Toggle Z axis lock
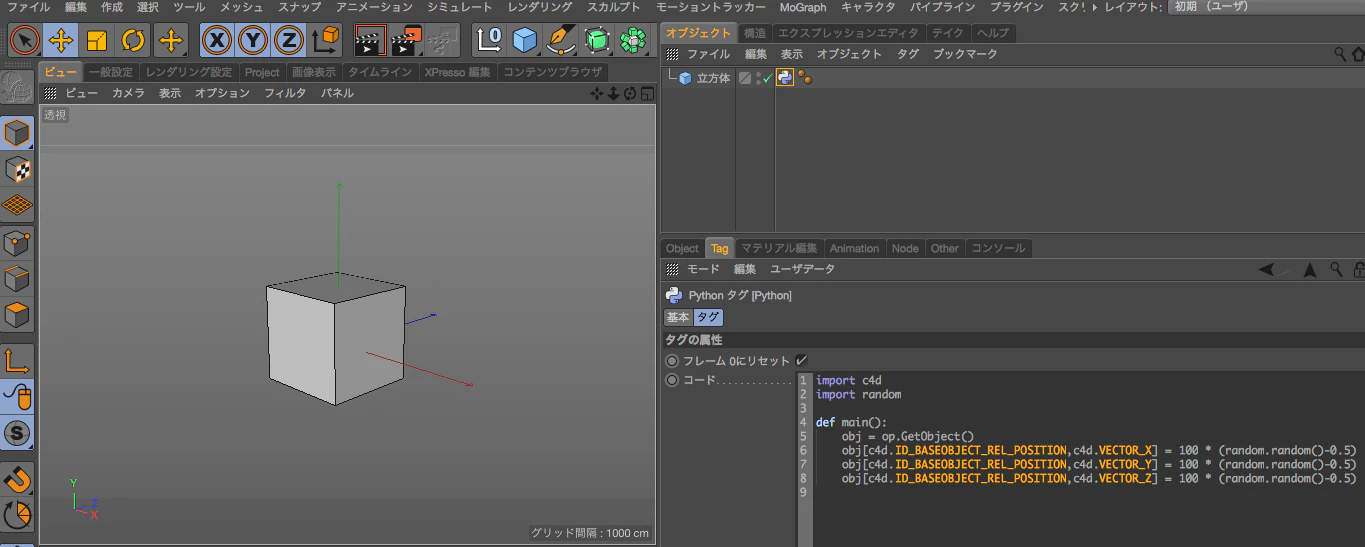 pos(289,40)
